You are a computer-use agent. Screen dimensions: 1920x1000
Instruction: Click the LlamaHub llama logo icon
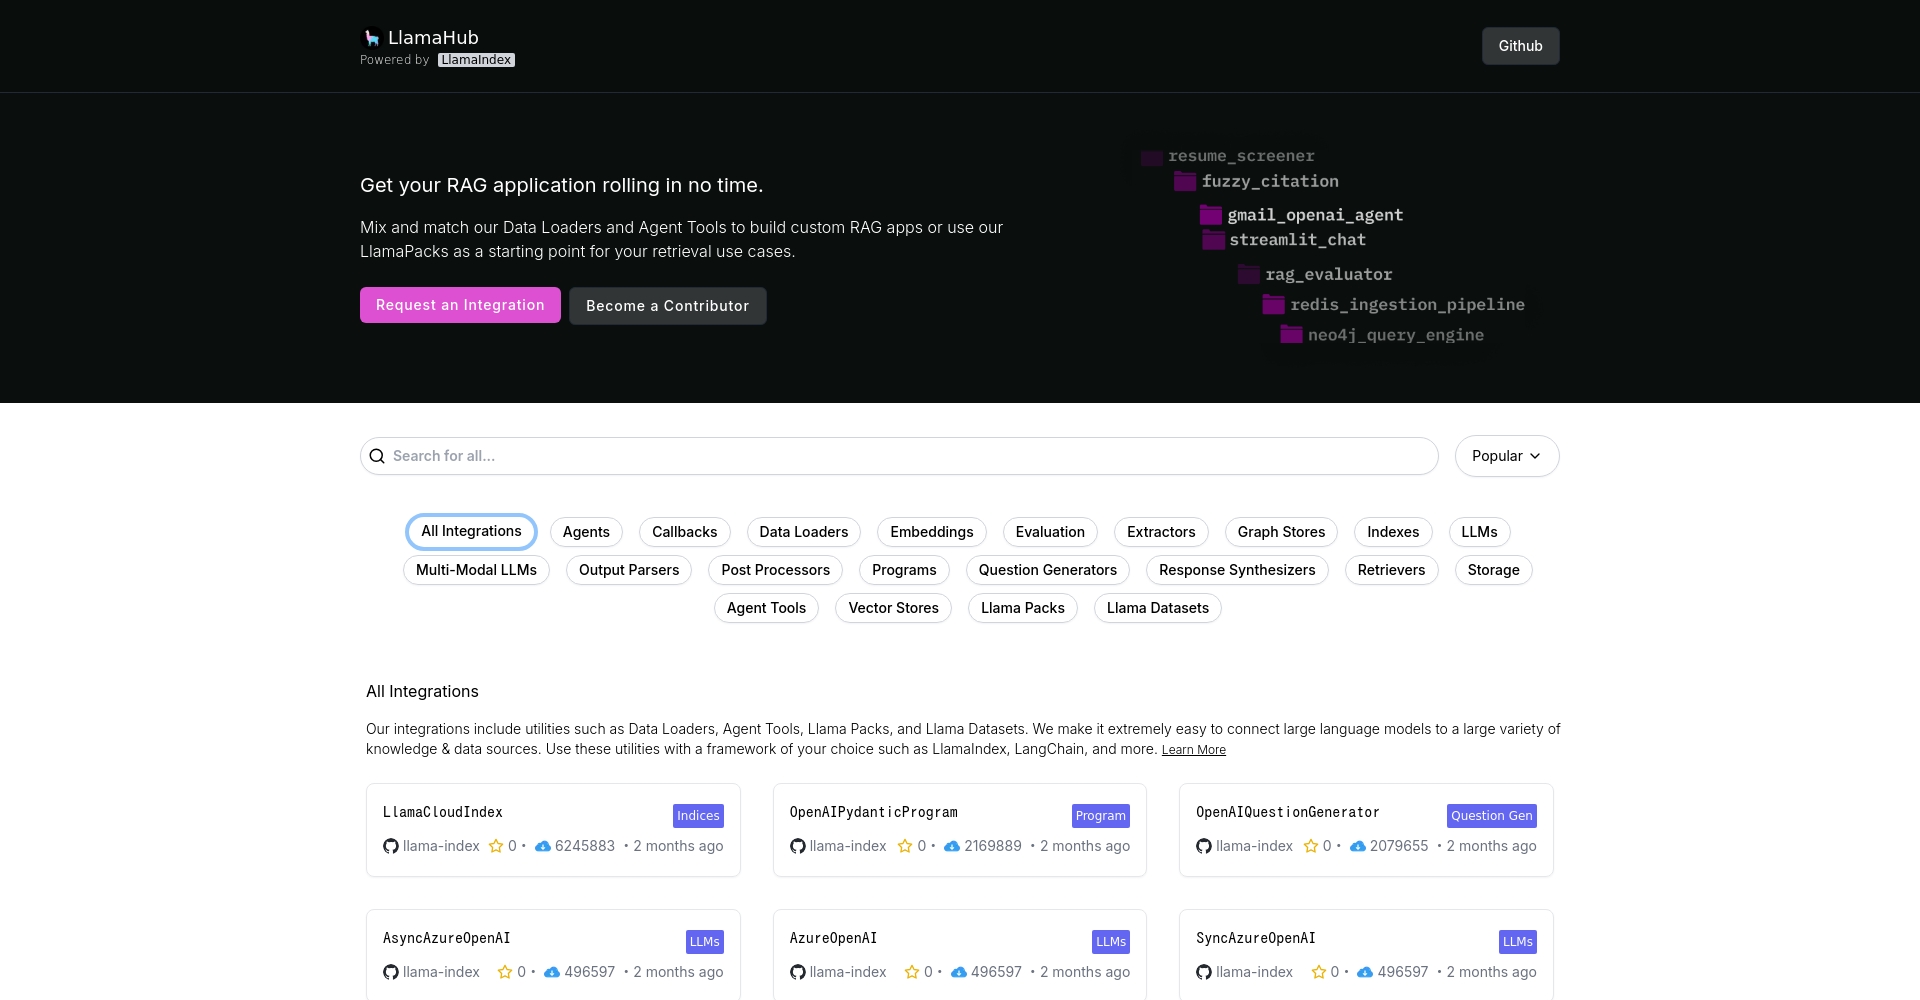[x=371, y=38]
